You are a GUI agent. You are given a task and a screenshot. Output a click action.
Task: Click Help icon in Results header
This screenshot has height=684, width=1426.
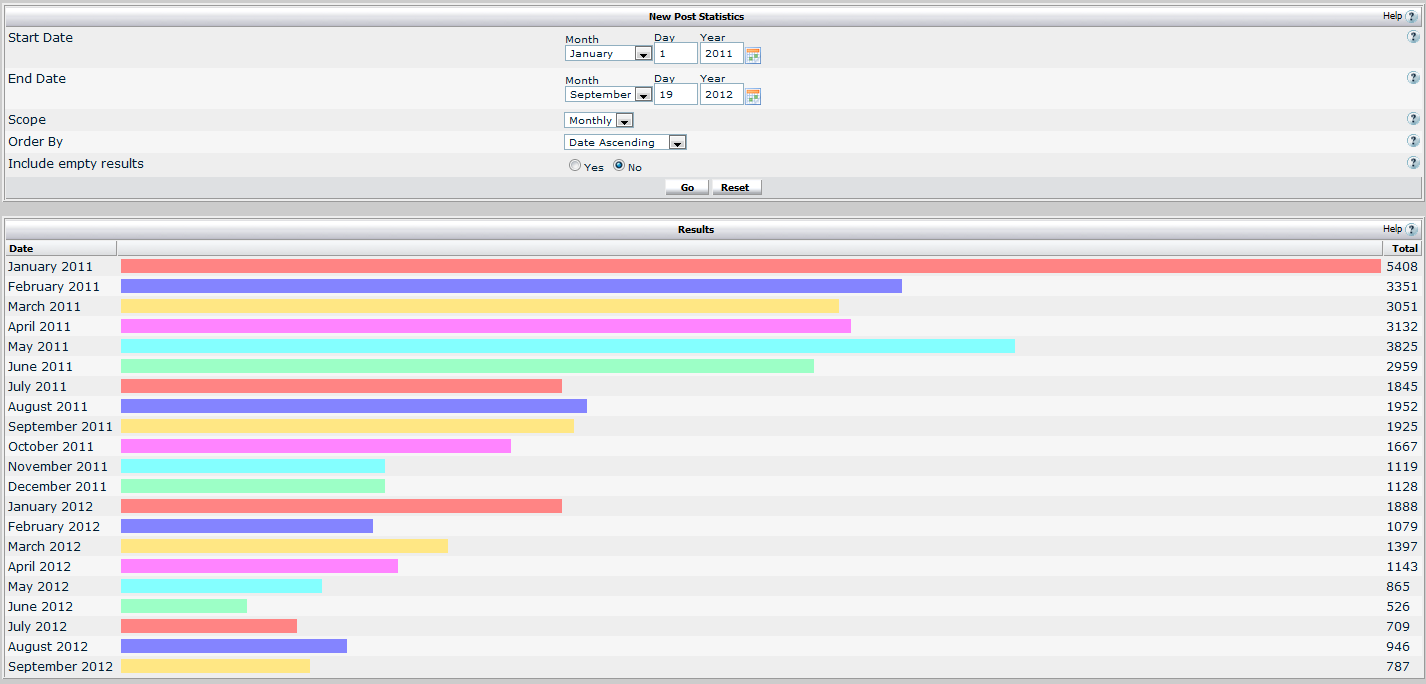1411,230
